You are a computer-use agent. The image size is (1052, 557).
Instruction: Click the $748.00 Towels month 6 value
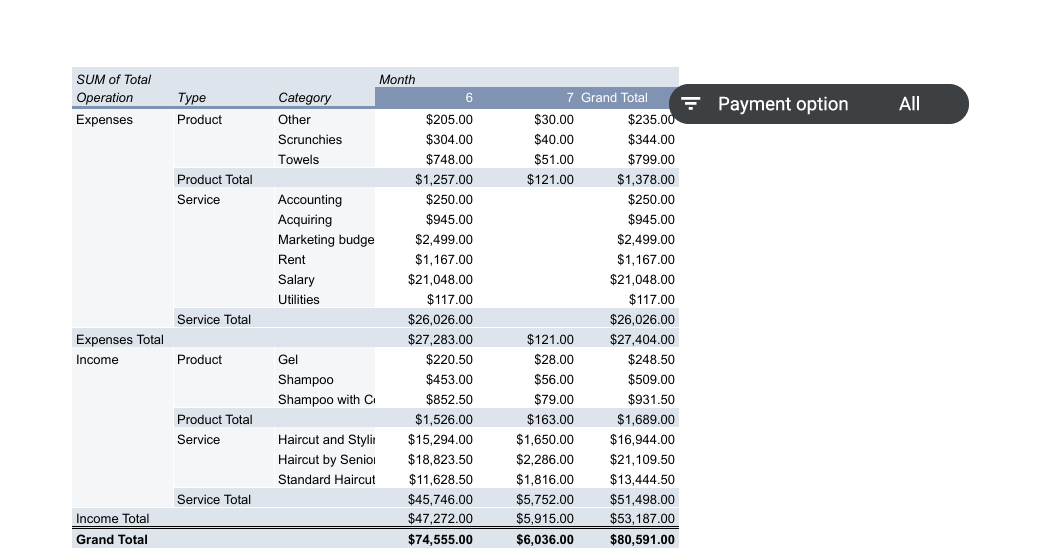click(x=449, y=160)
